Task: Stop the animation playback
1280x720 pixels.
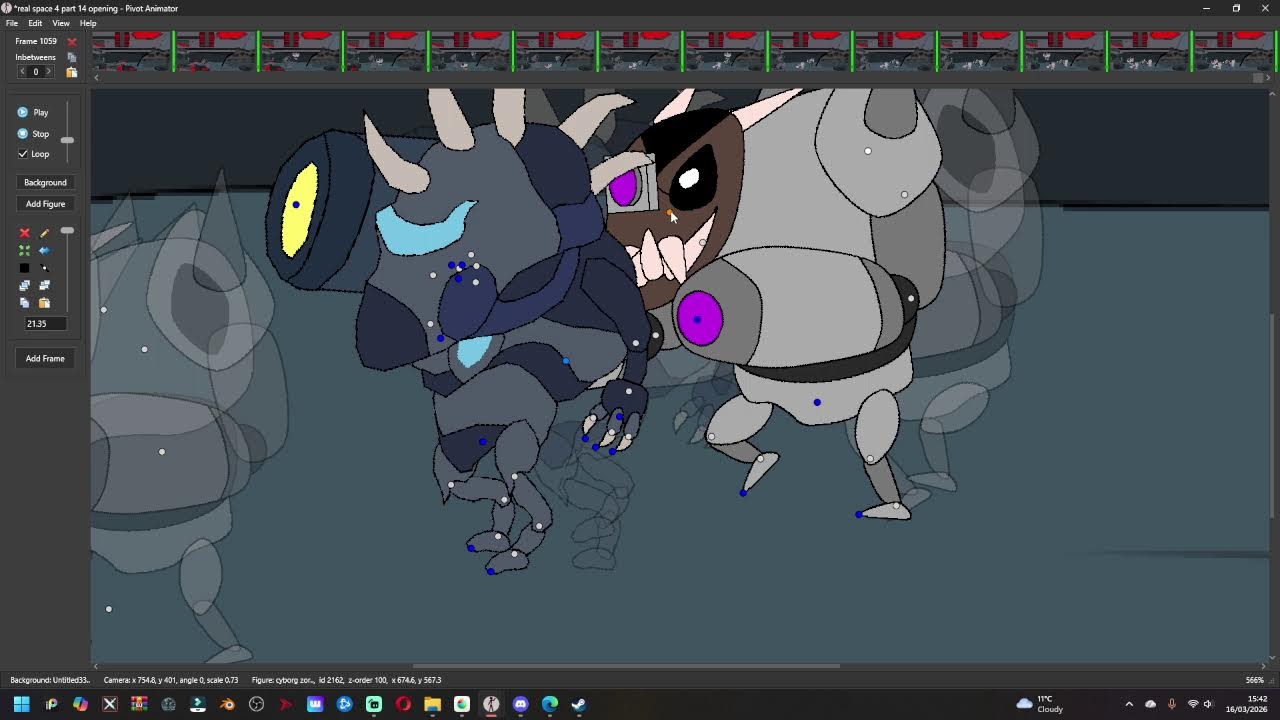Action: (x=33, y=133)
